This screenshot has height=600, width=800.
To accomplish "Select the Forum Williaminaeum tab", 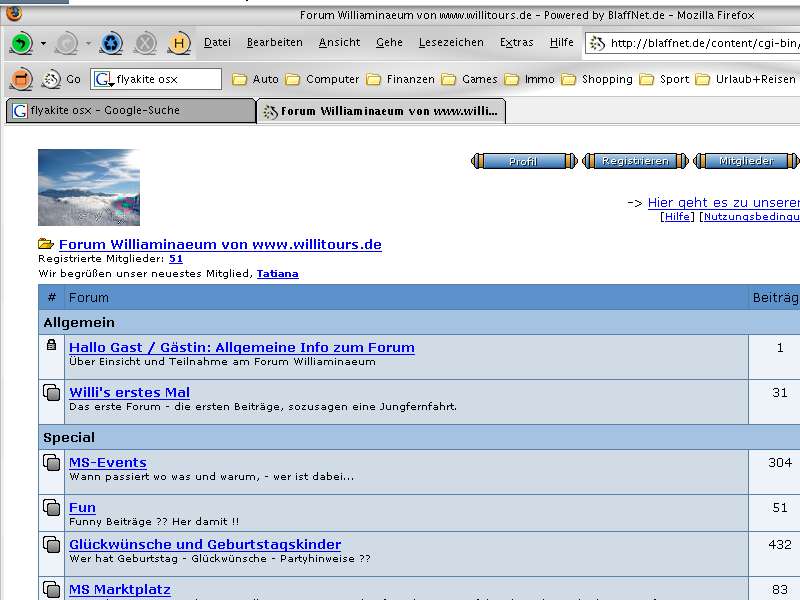I will [381, 111].
